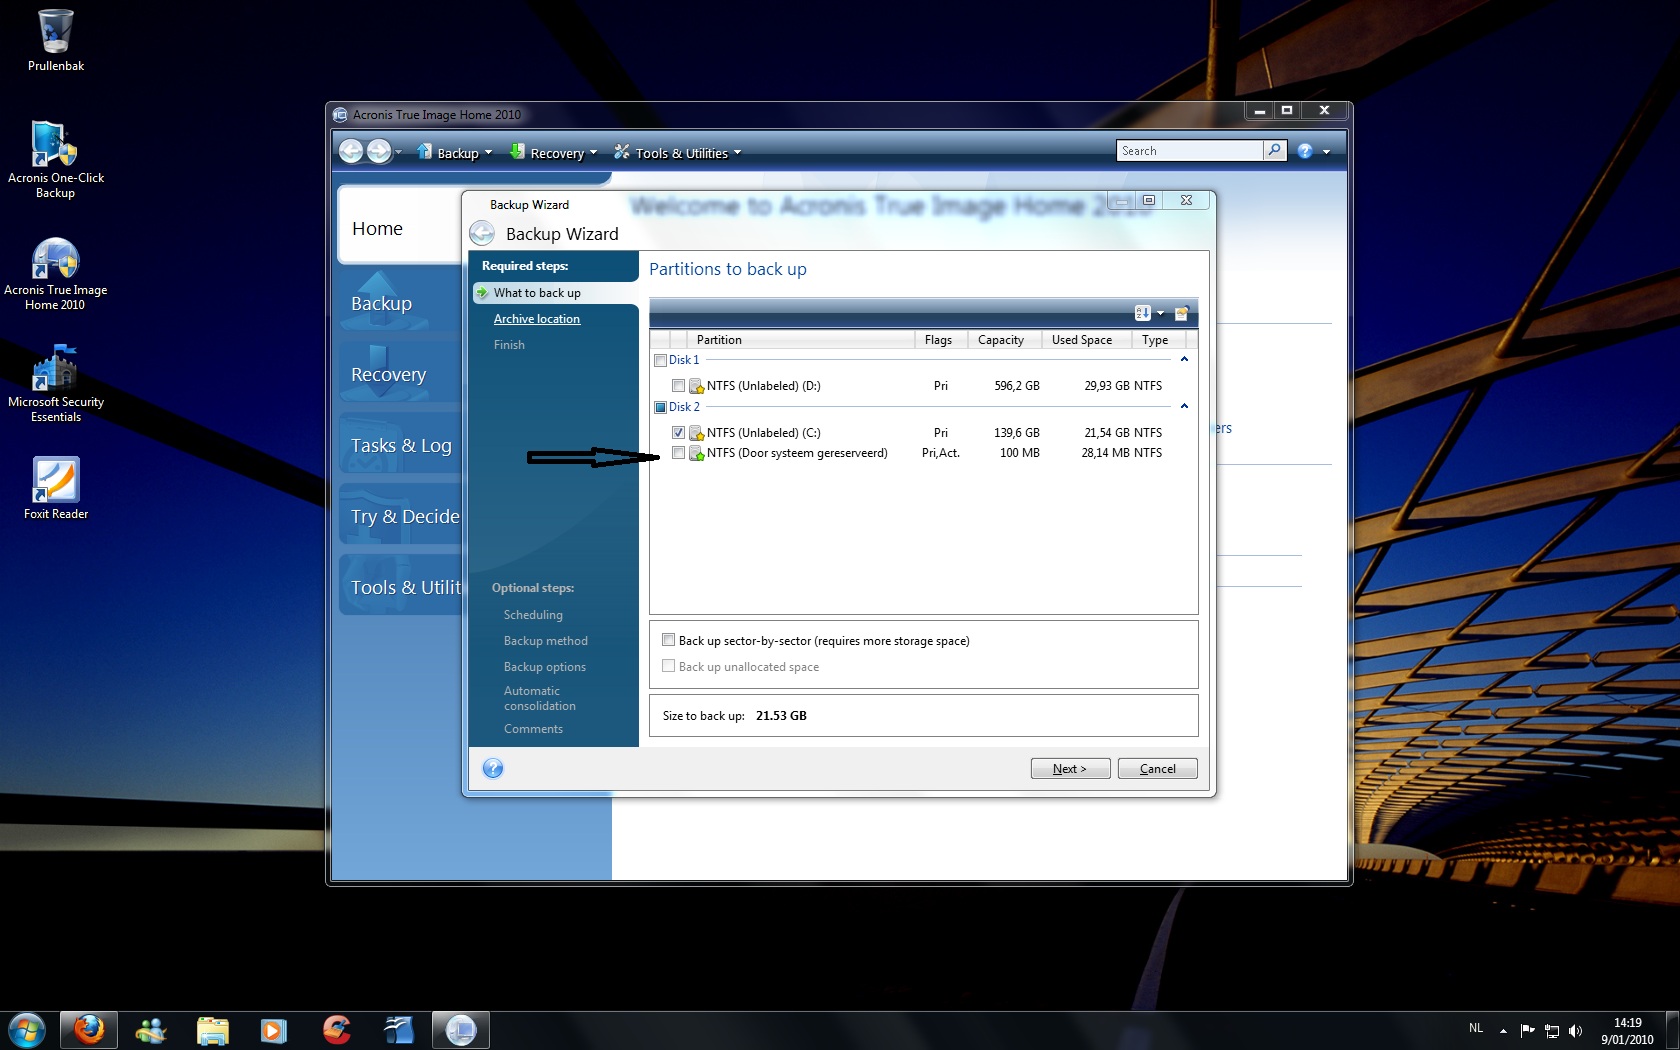Screen dimensions: 1680x1050
Task: Expand navigation history dropdown arrow
Action: tap(398, 152)
